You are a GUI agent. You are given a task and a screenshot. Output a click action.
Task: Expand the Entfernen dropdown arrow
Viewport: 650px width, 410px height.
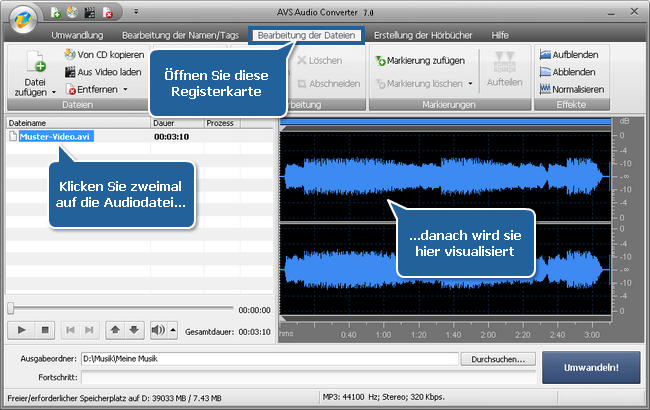[125, 89]
